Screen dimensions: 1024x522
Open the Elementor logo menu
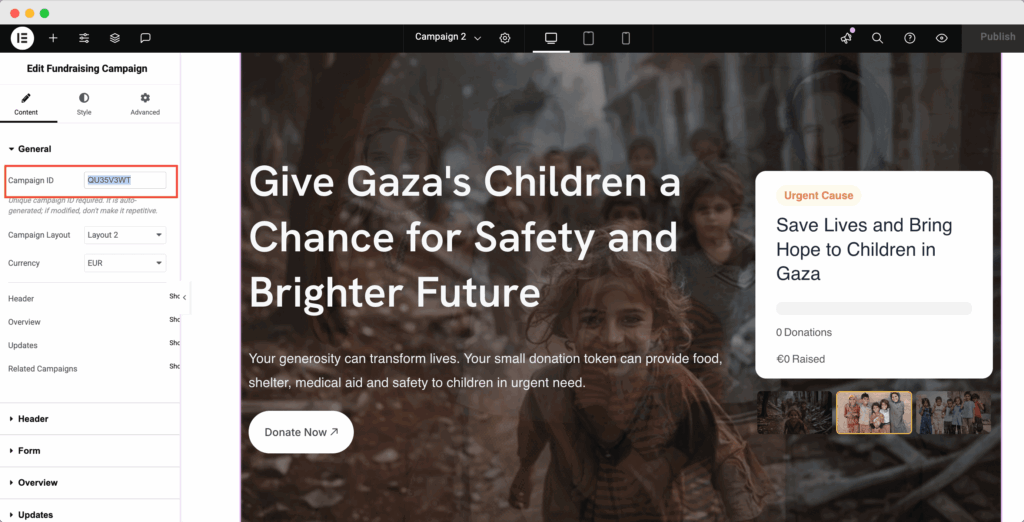[22, 38]
